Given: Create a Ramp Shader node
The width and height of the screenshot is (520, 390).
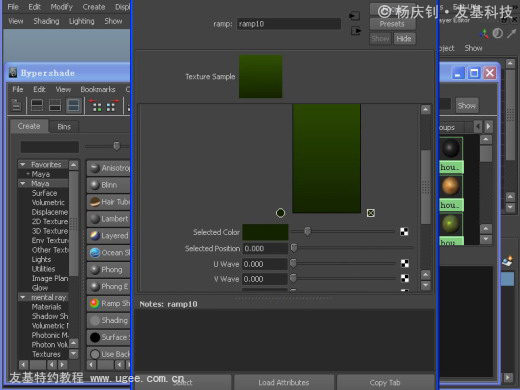Looking at the screenshot, I should (x=109, y=303).
